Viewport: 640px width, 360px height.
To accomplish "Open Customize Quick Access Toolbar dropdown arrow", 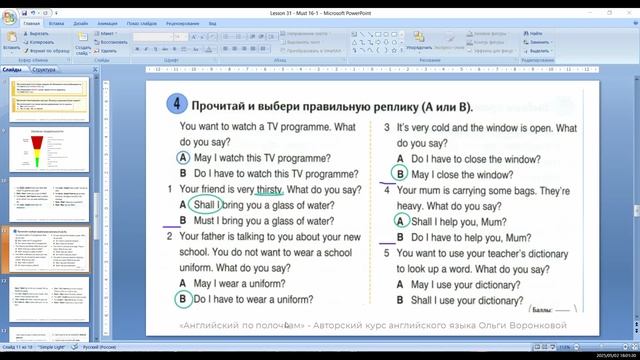I will point(56,13).
